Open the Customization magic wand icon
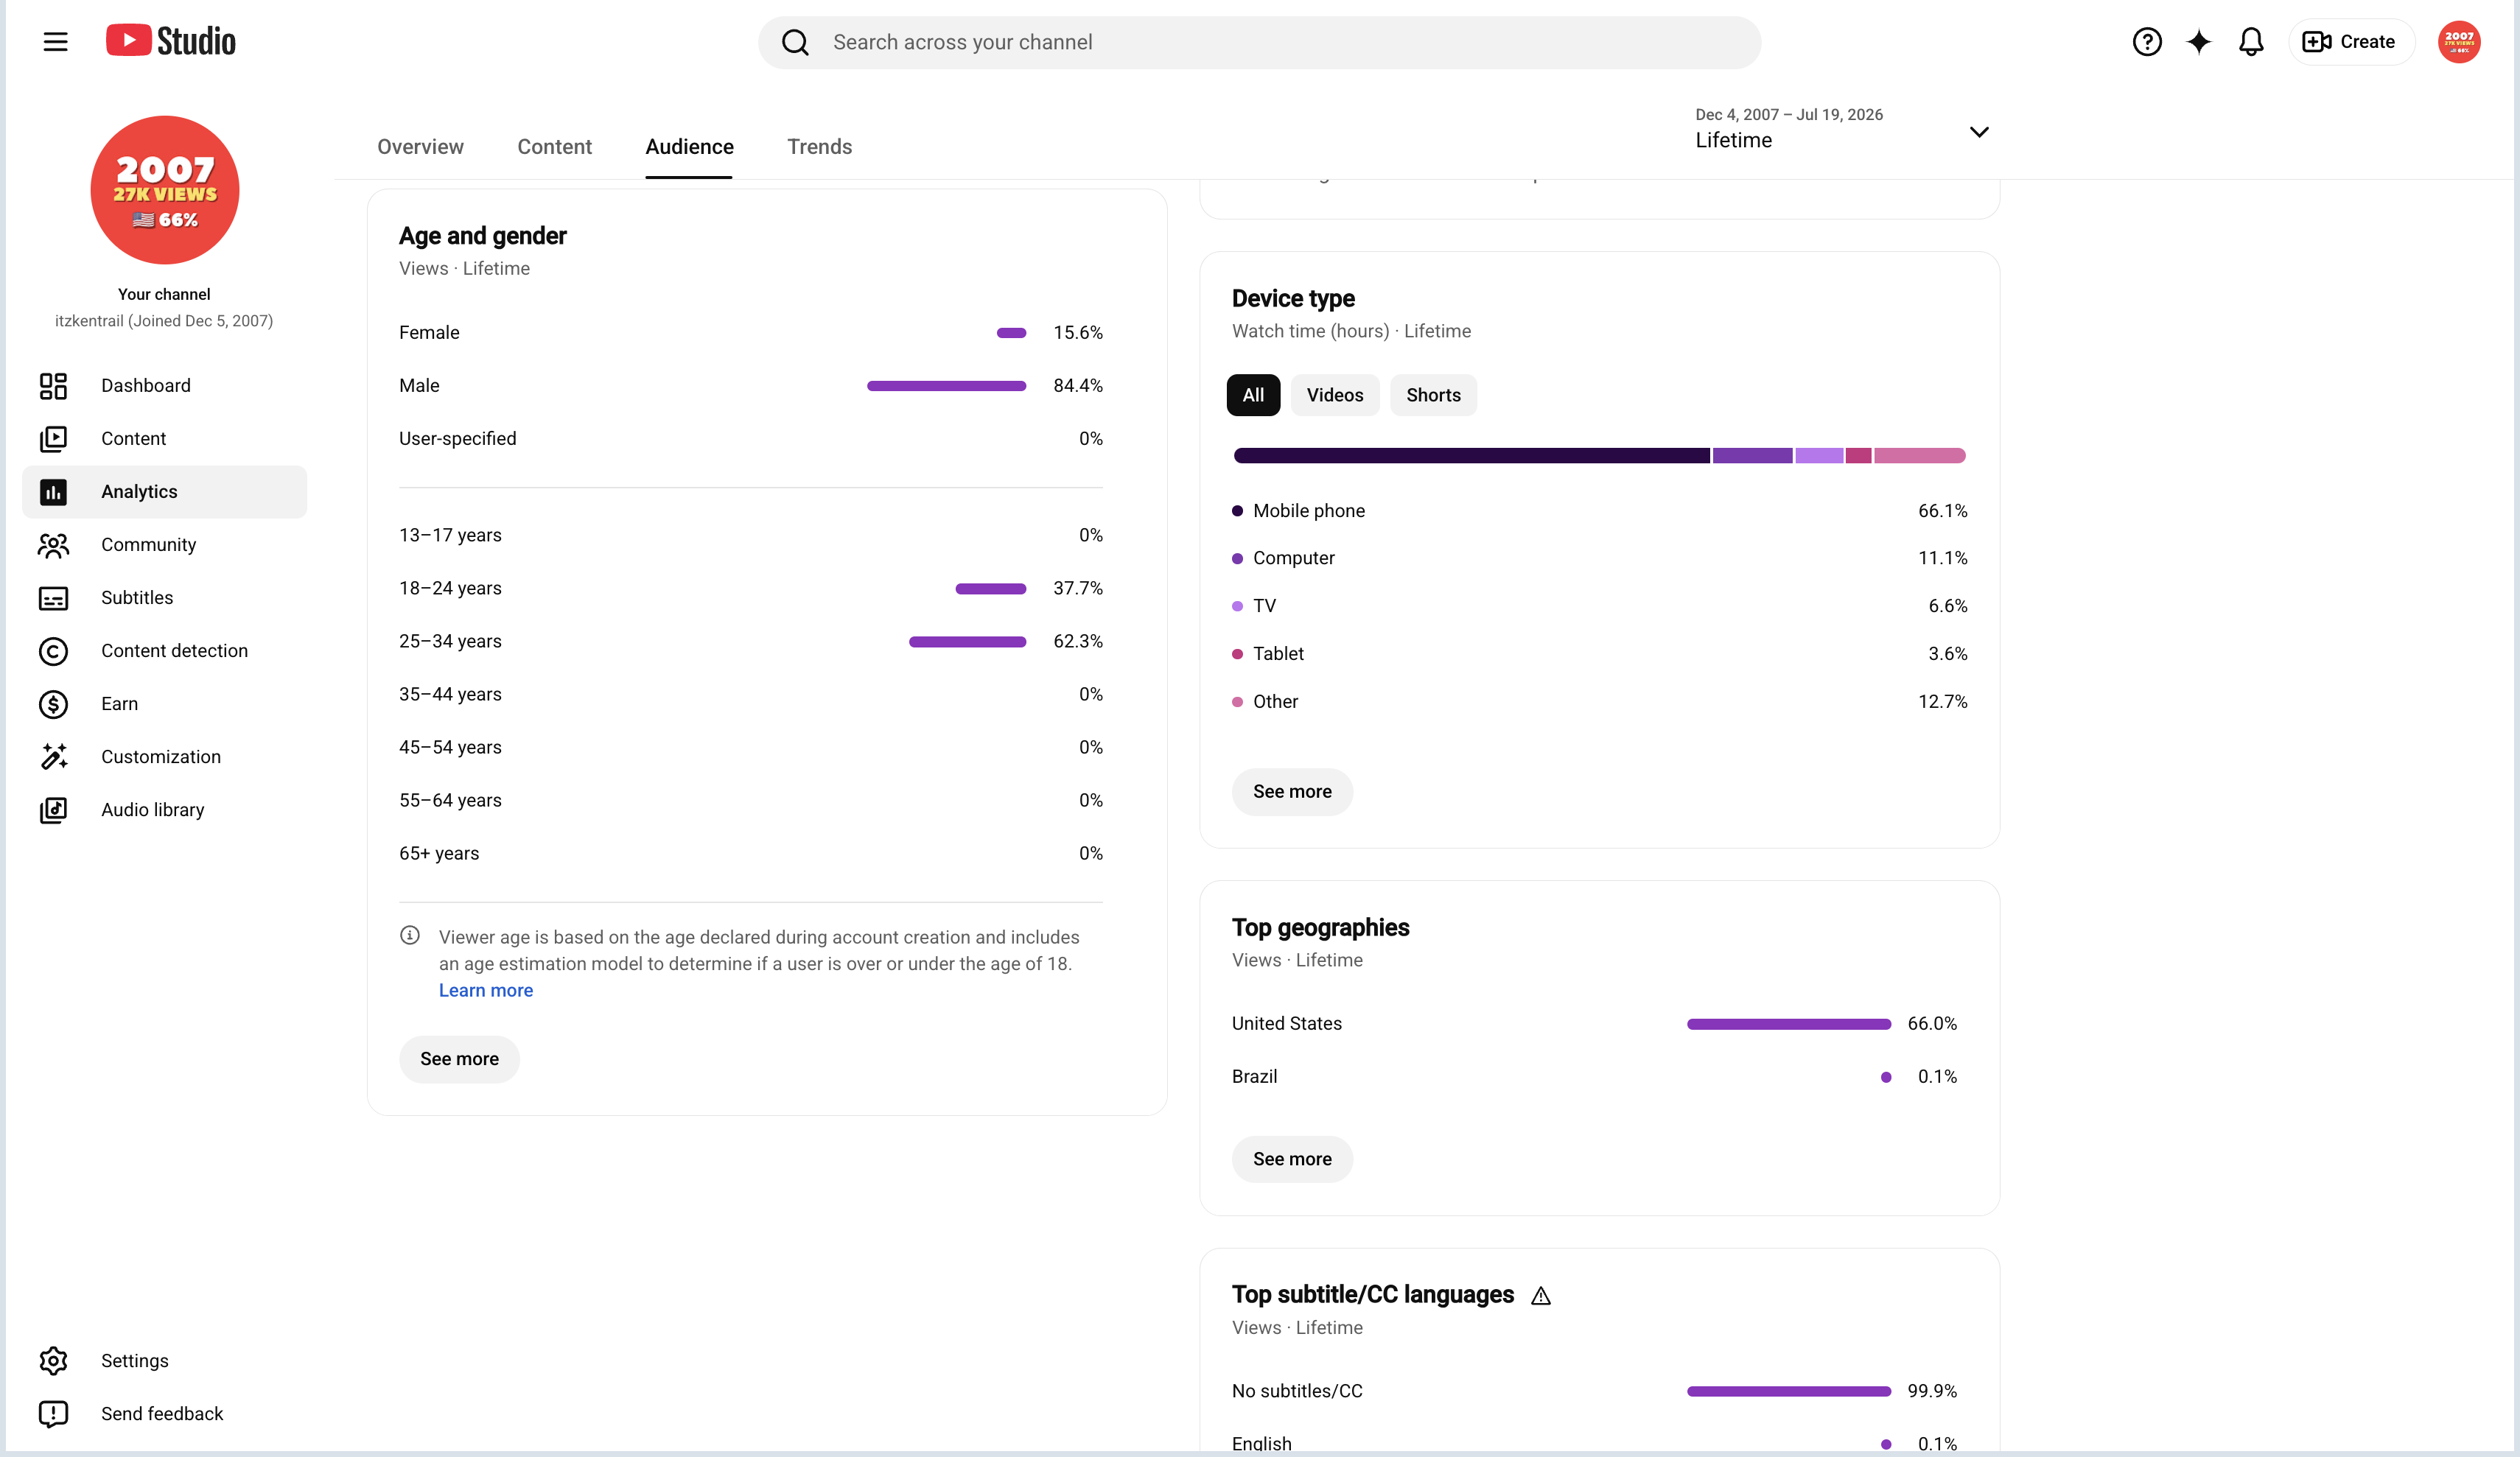Viewport: 2520px width, 1457px height. click(x=53, y=757)
